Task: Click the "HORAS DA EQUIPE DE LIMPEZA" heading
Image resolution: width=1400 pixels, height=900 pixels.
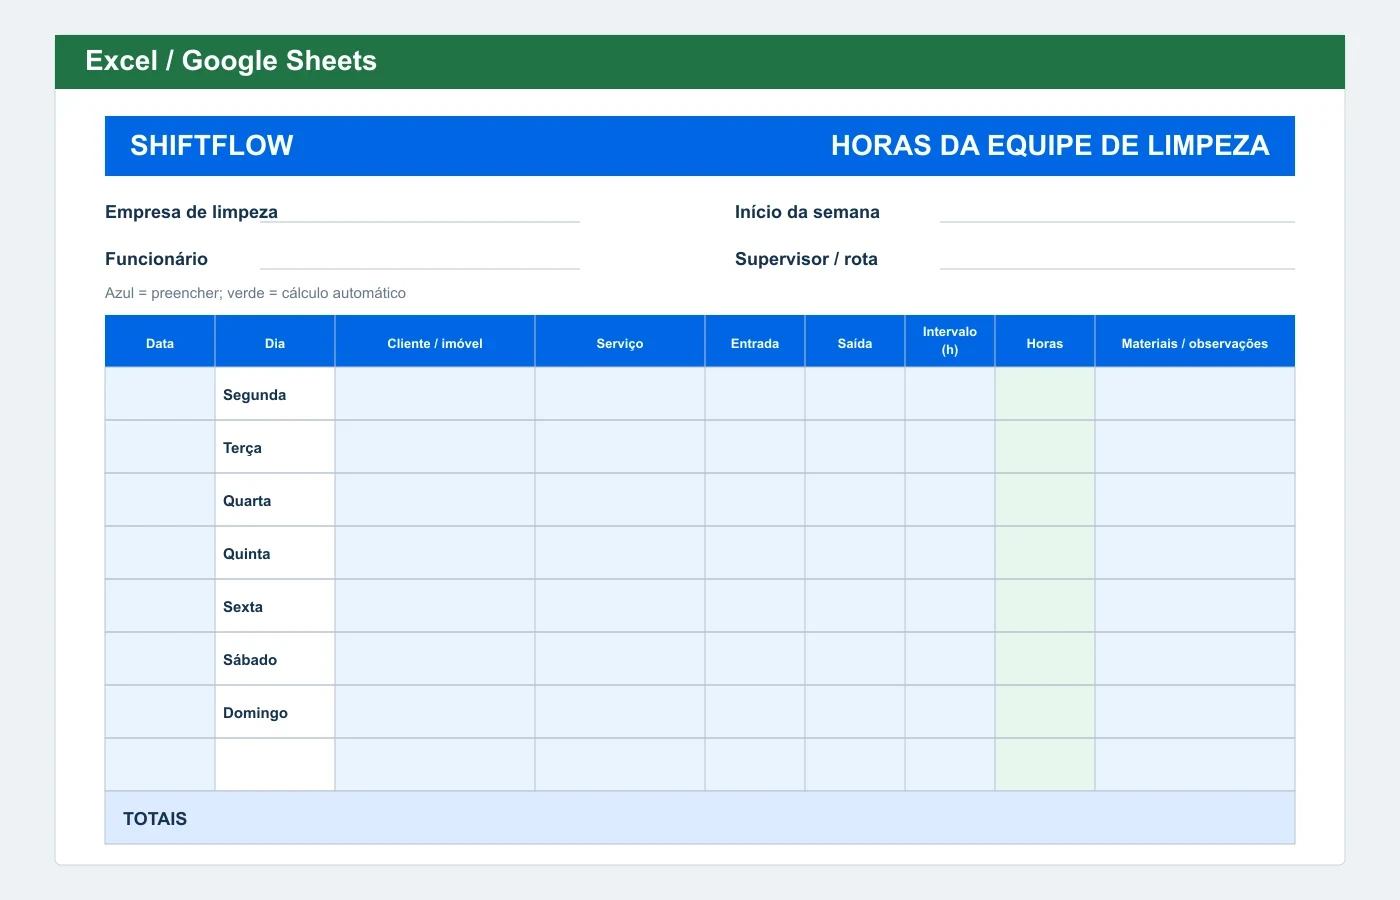Action: tap(1050, 146)
